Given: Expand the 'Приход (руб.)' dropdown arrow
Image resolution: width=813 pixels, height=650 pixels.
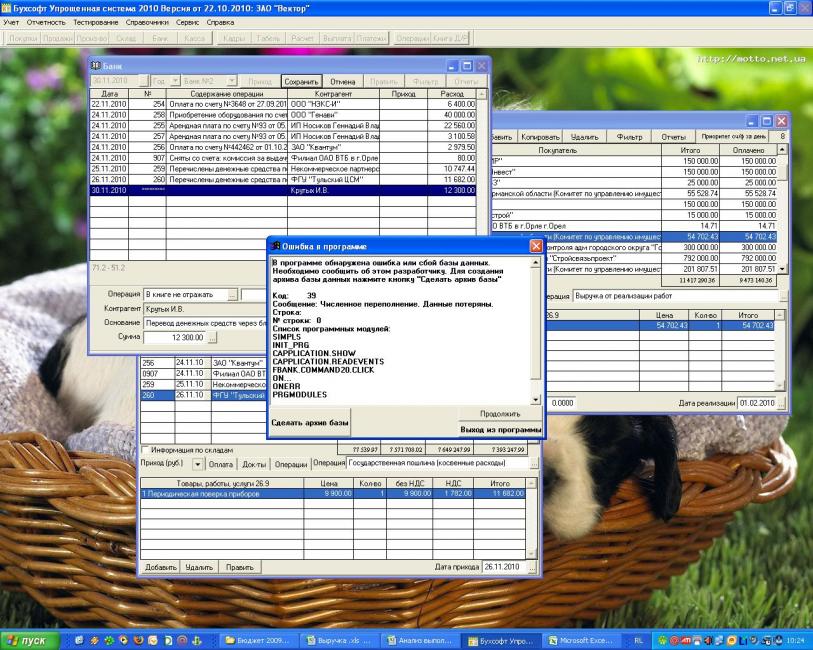Looking at the screenshot, I should coord(197,464).
